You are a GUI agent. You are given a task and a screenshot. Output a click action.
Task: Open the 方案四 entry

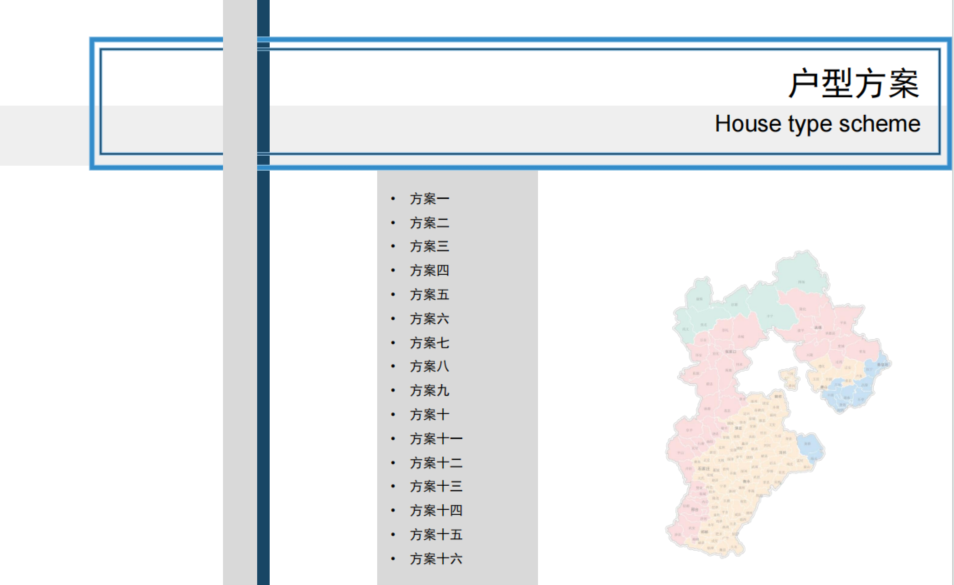429,271
